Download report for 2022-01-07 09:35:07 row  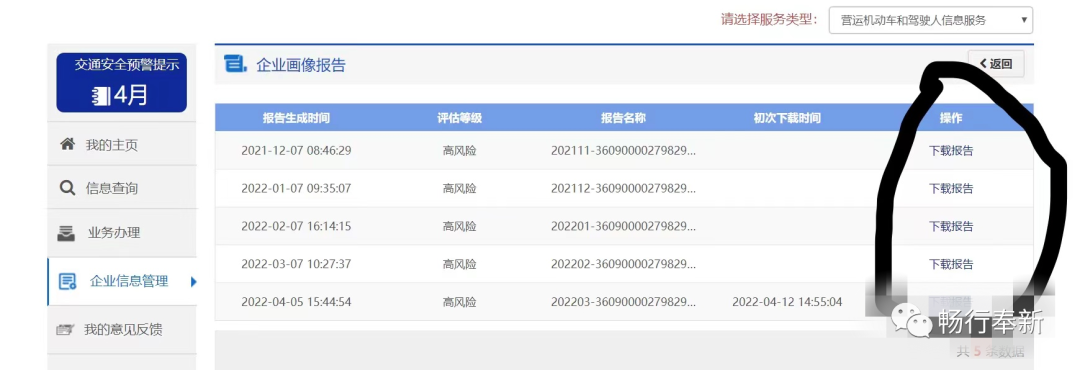pyautogui.click(x=951, y=188)
